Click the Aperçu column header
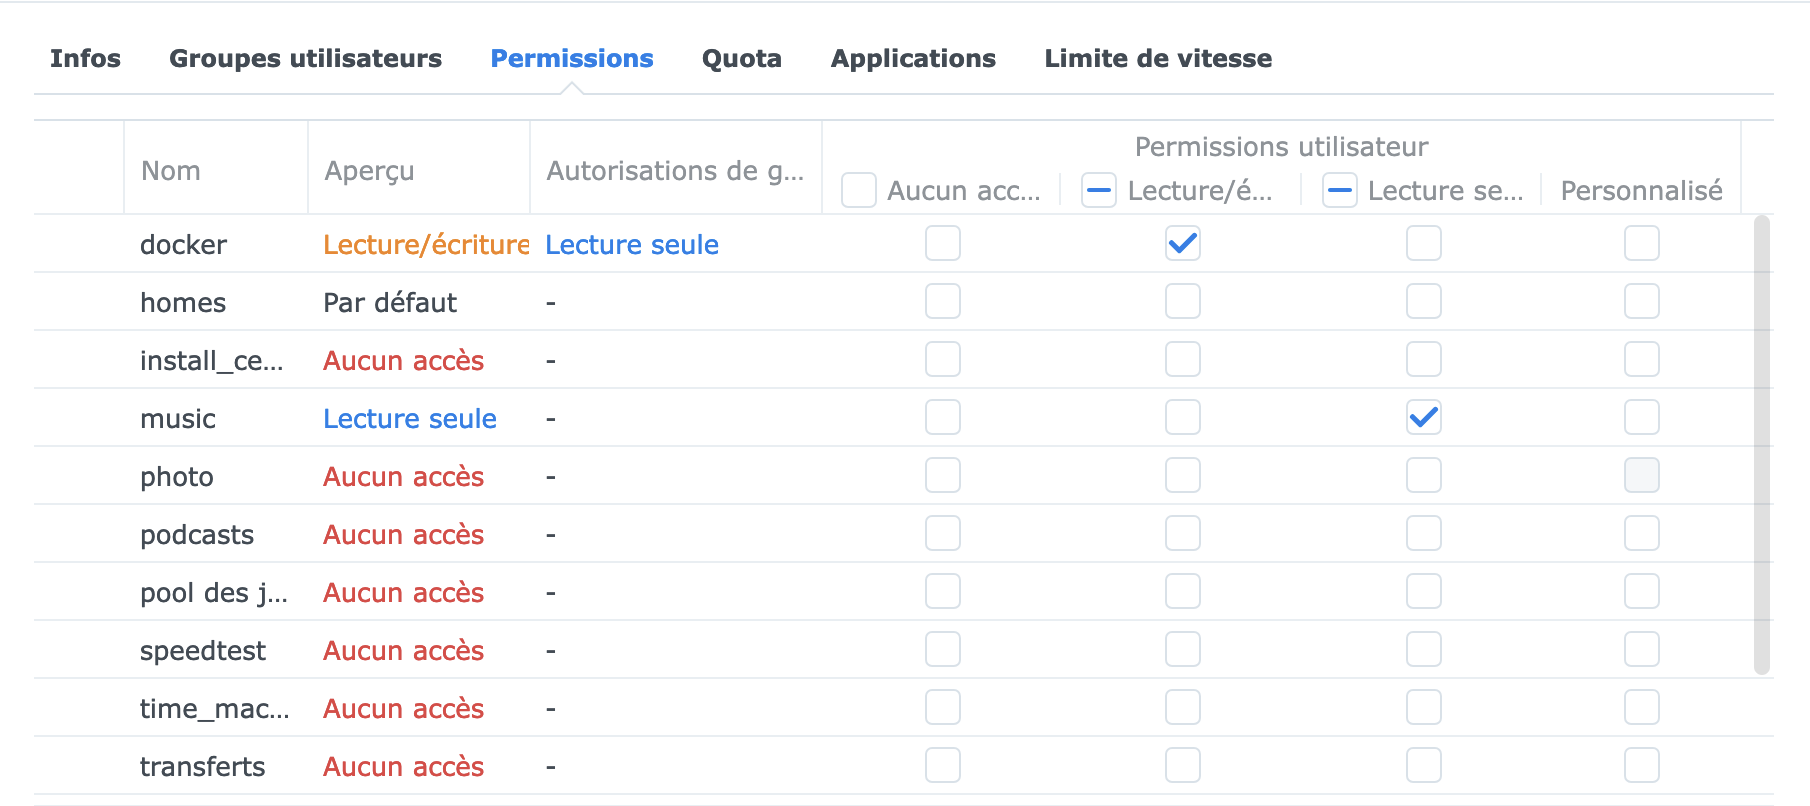The image size is (1810, 806). 369,171
